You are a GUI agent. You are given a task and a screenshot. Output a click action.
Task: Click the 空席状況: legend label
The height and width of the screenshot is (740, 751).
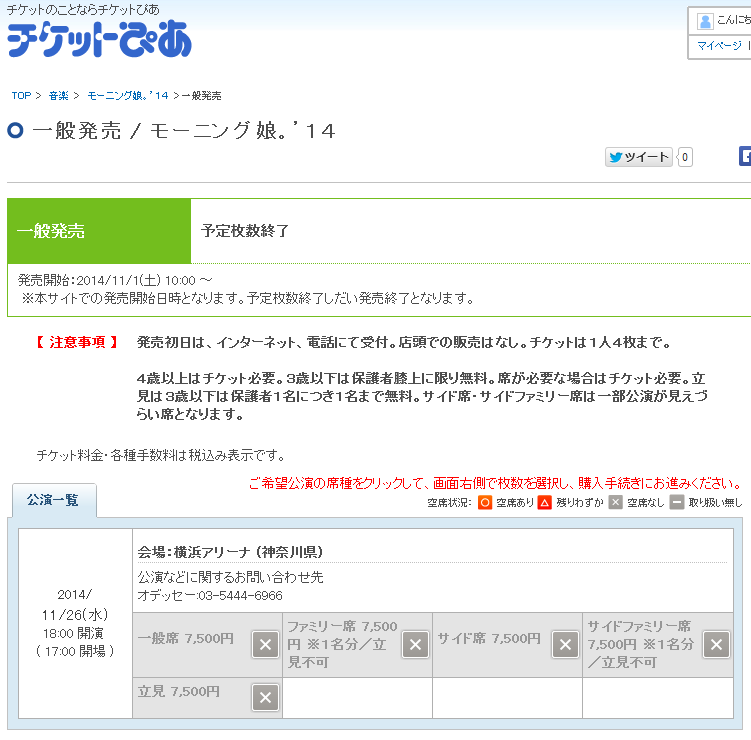coord(449,502)
